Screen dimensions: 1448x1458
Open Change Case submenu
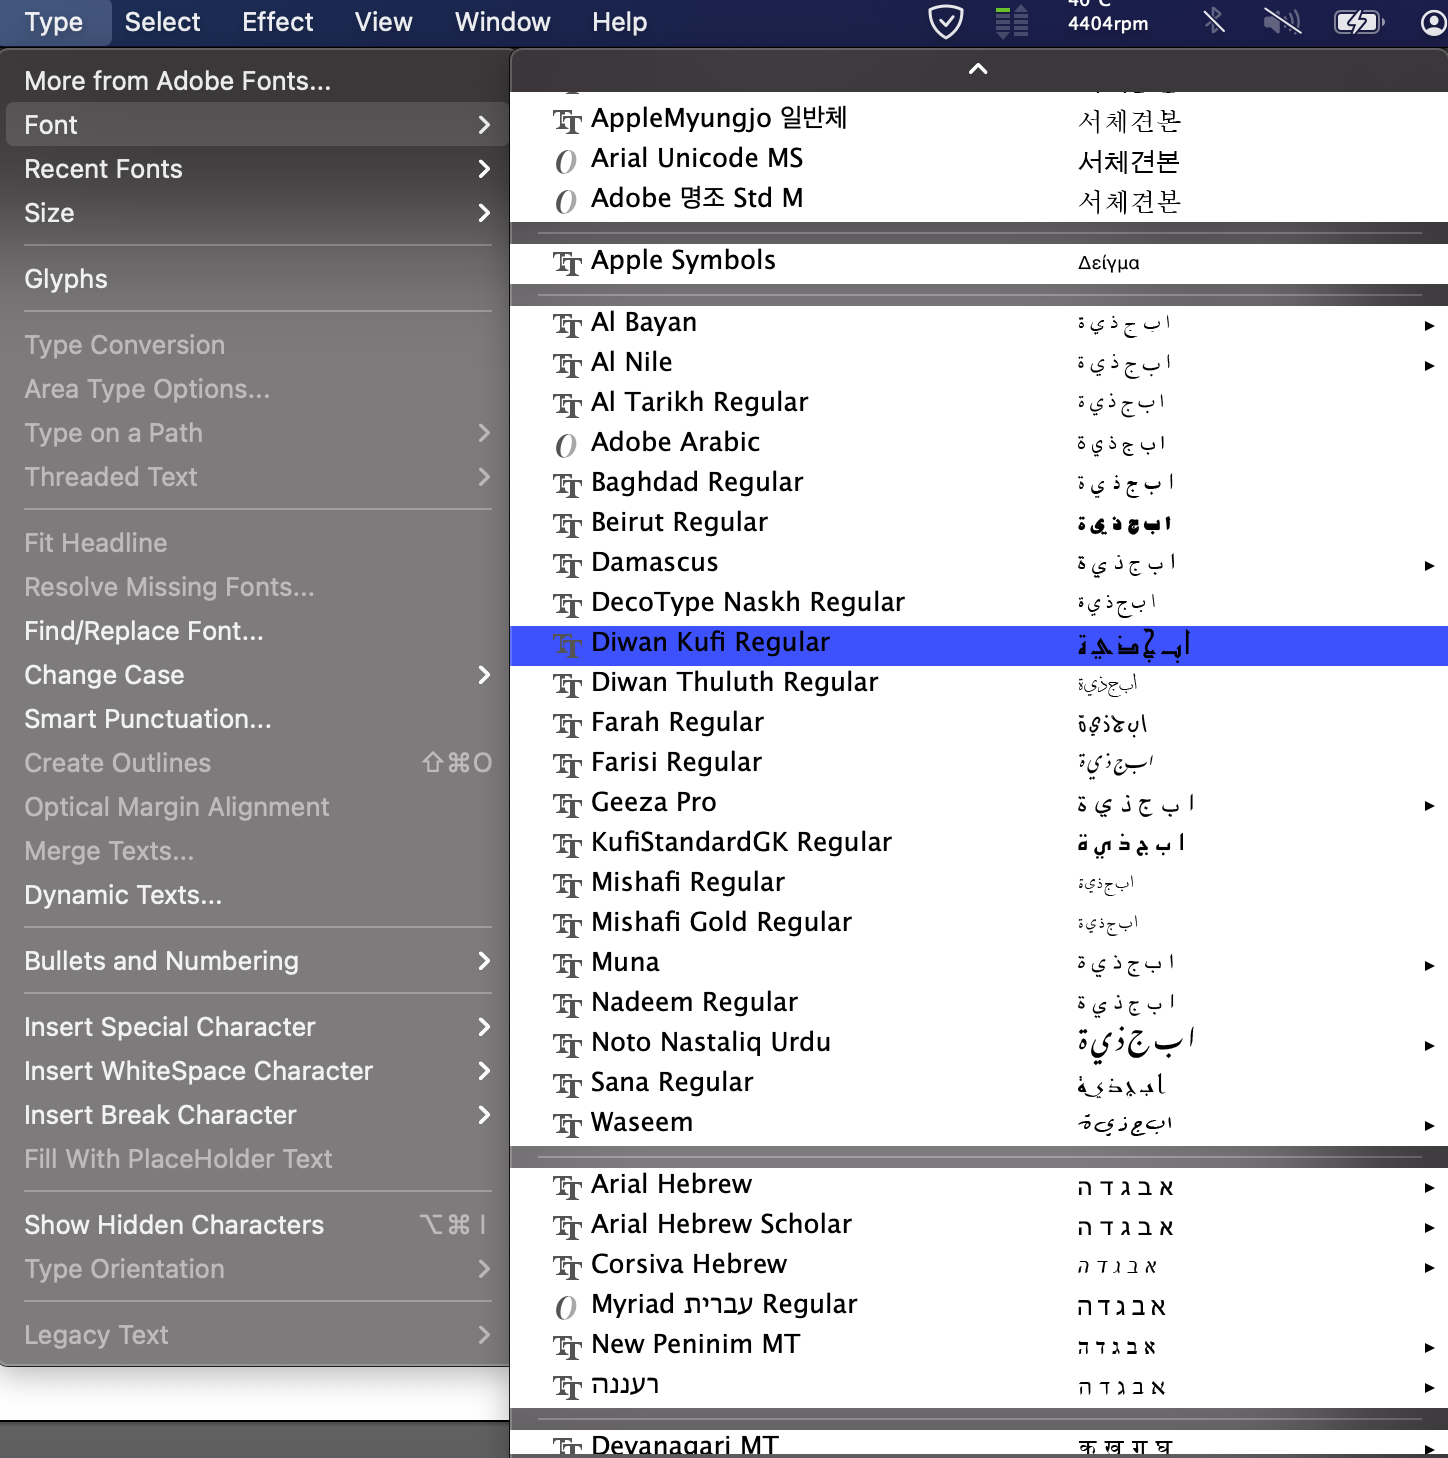(x=256, y=675)
